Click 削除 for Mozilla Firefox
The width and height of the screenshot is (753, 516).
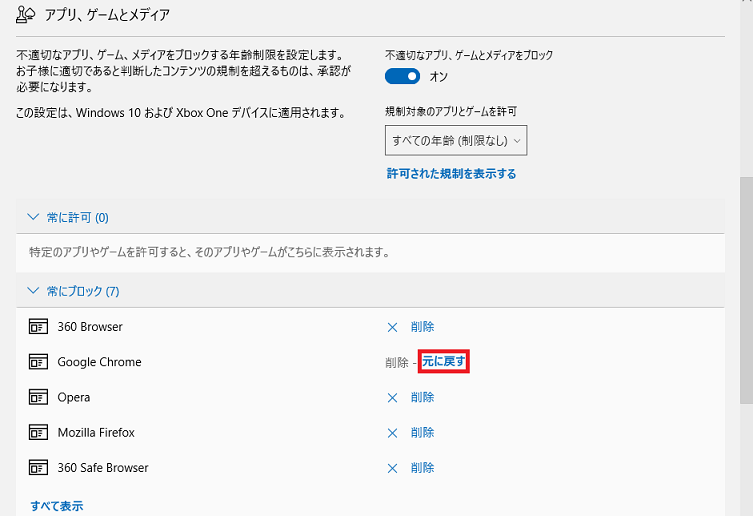click(423, 432)
